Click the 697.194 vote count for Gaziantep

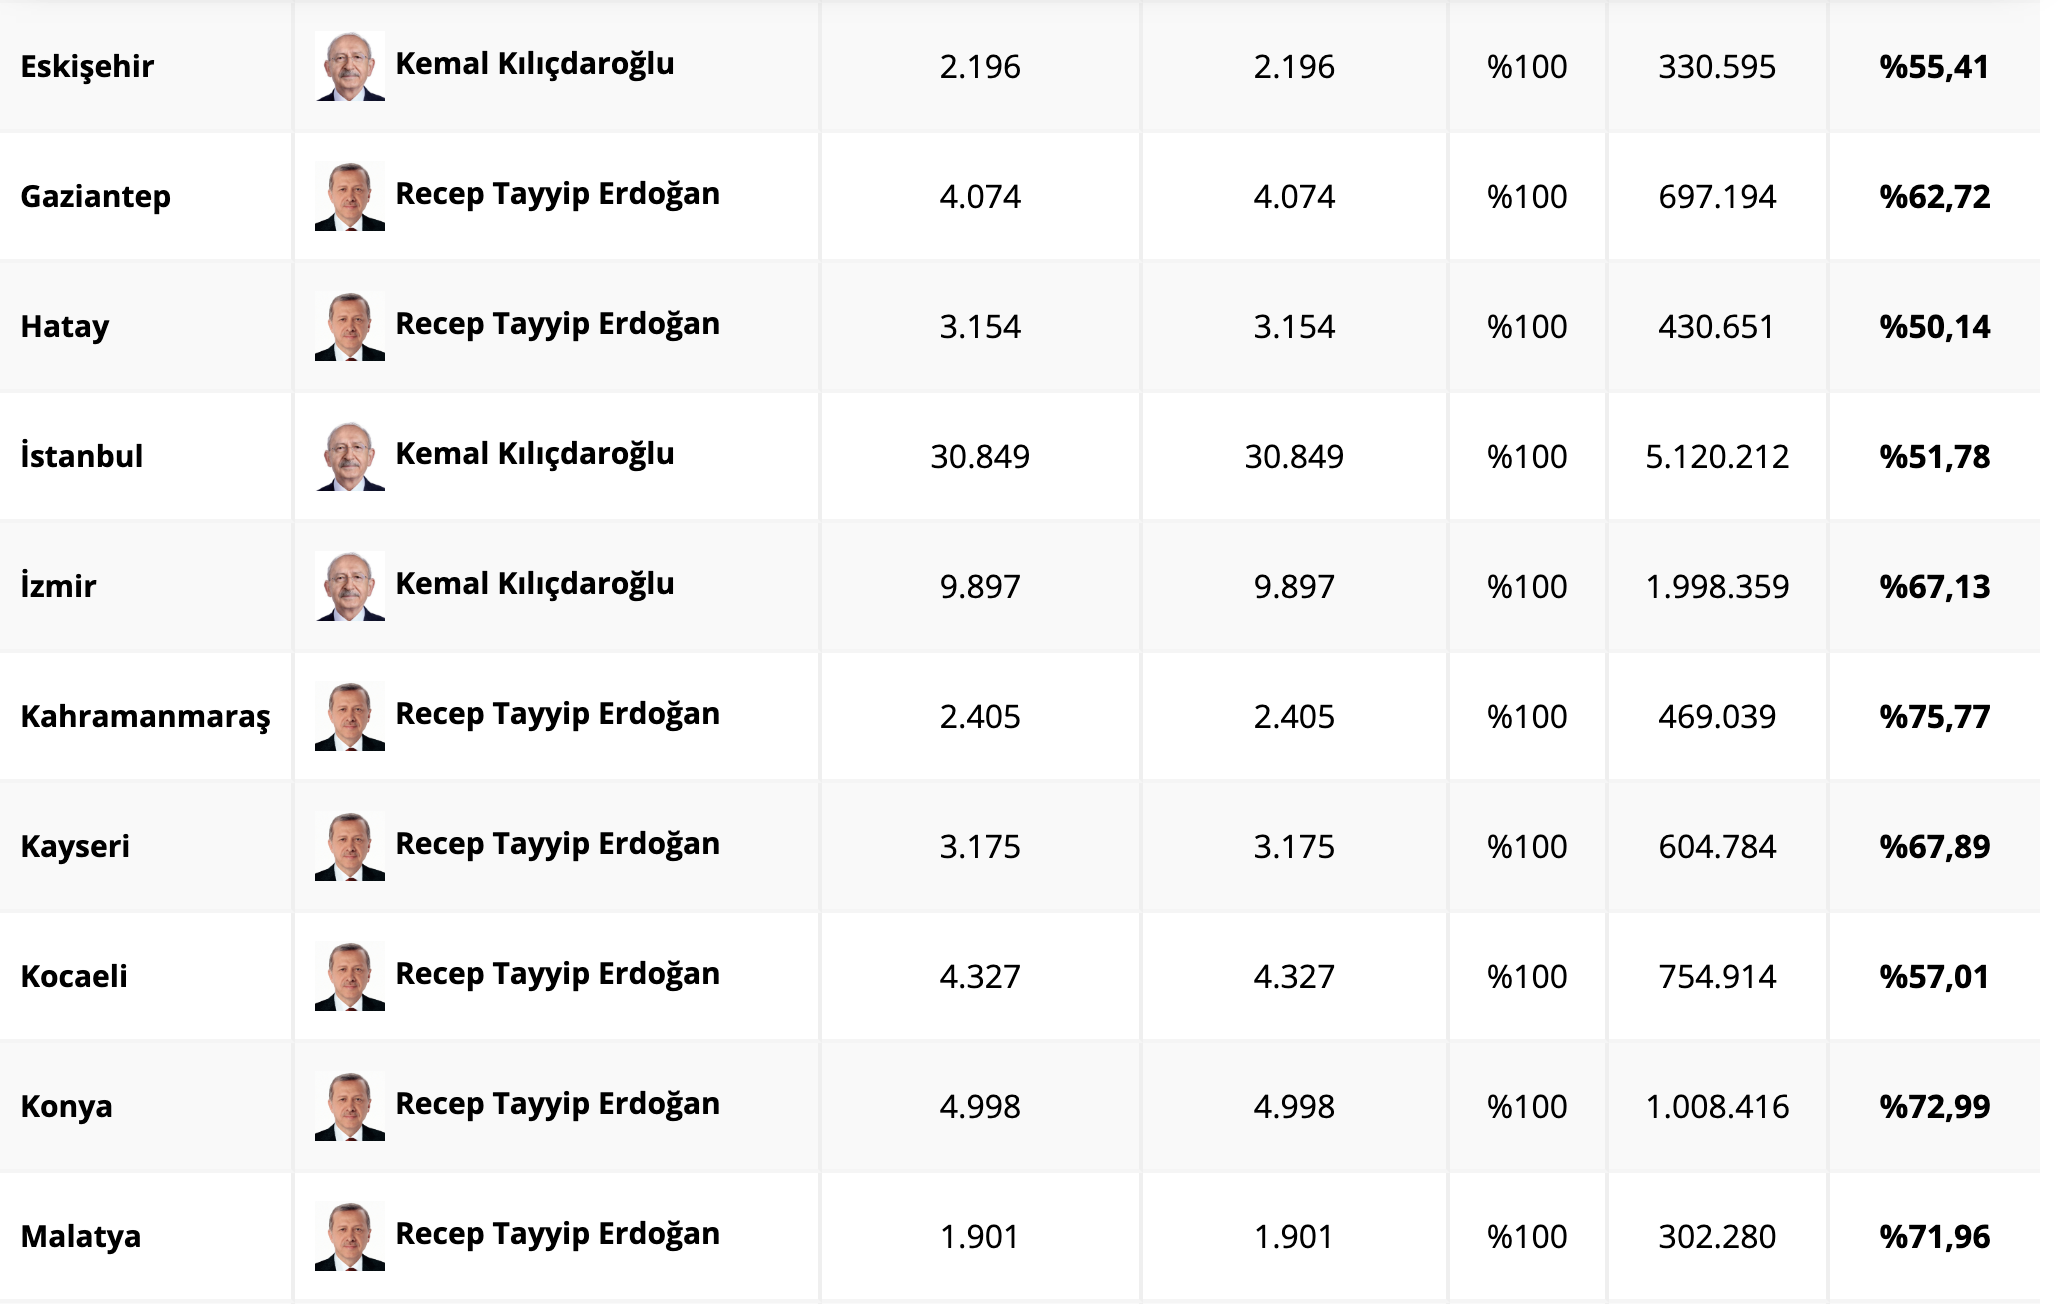click(1717, 197)
